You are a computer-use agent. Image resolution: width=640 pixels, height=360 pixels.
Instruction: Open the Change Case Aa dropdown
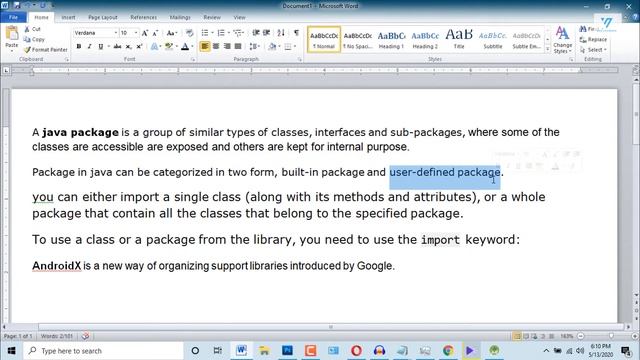tap(171, 33)
